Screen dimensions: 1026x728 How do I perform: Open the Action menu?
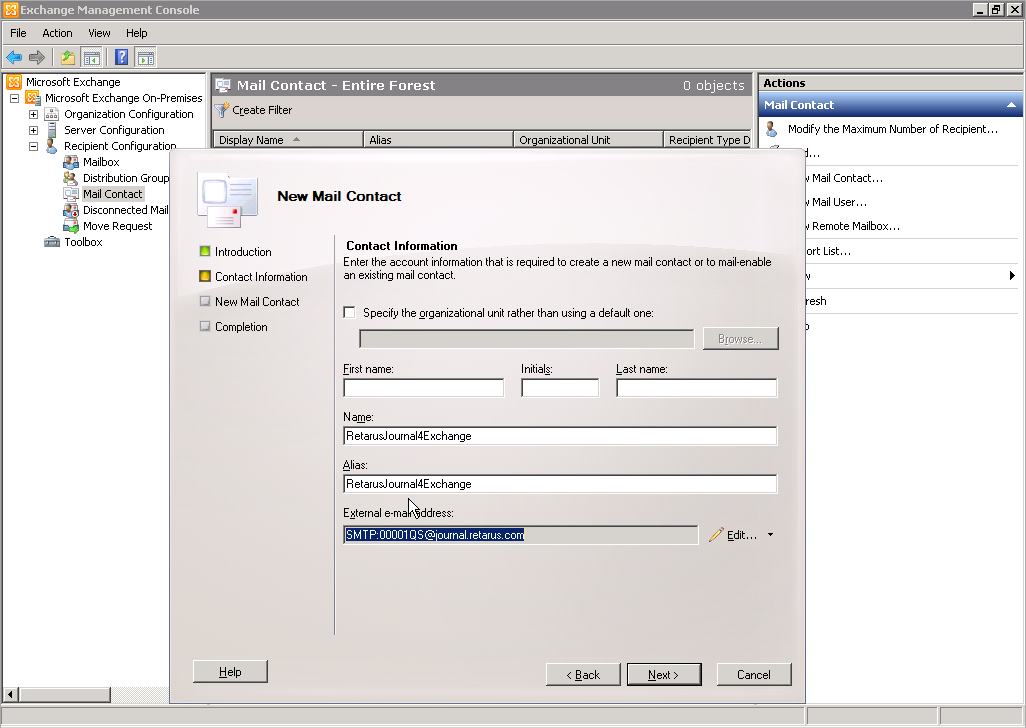(57, 33)
